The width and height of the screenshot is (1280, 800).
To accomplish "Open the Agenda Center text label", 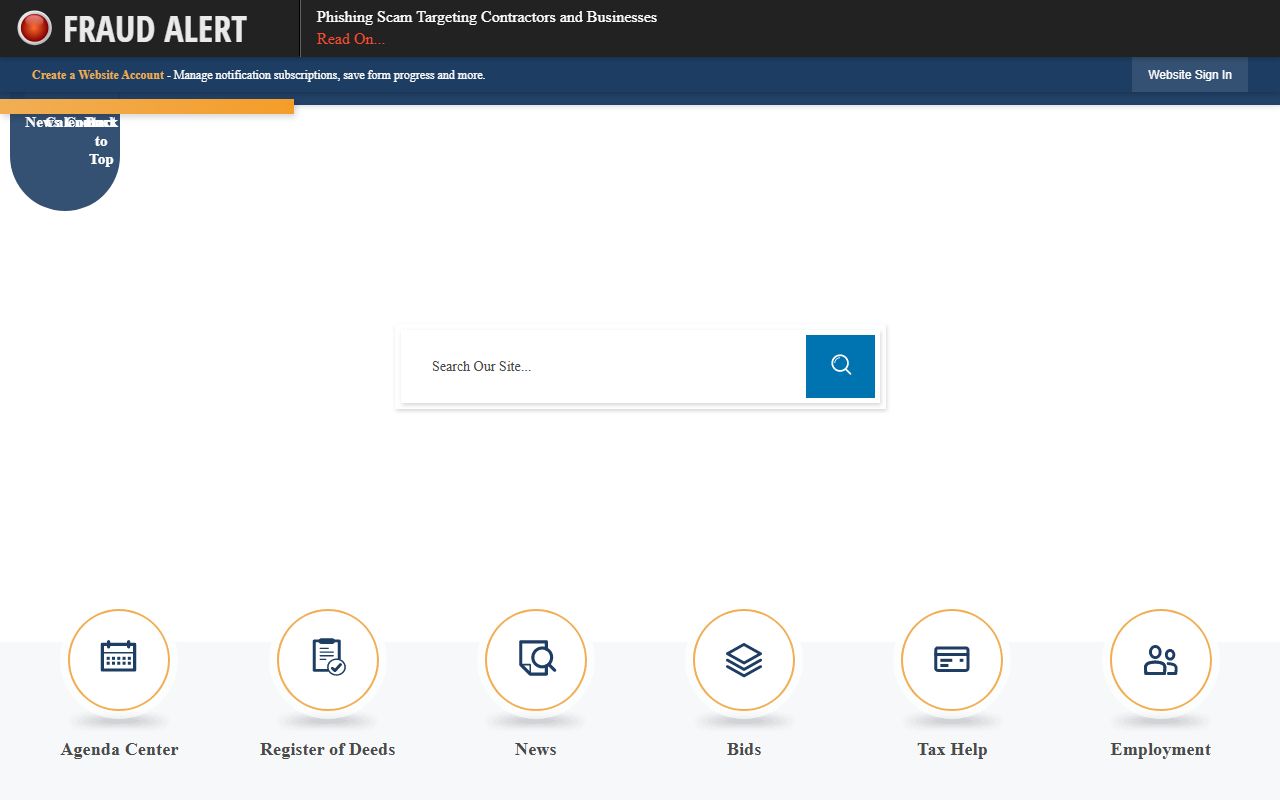I will tap(119, 749).
